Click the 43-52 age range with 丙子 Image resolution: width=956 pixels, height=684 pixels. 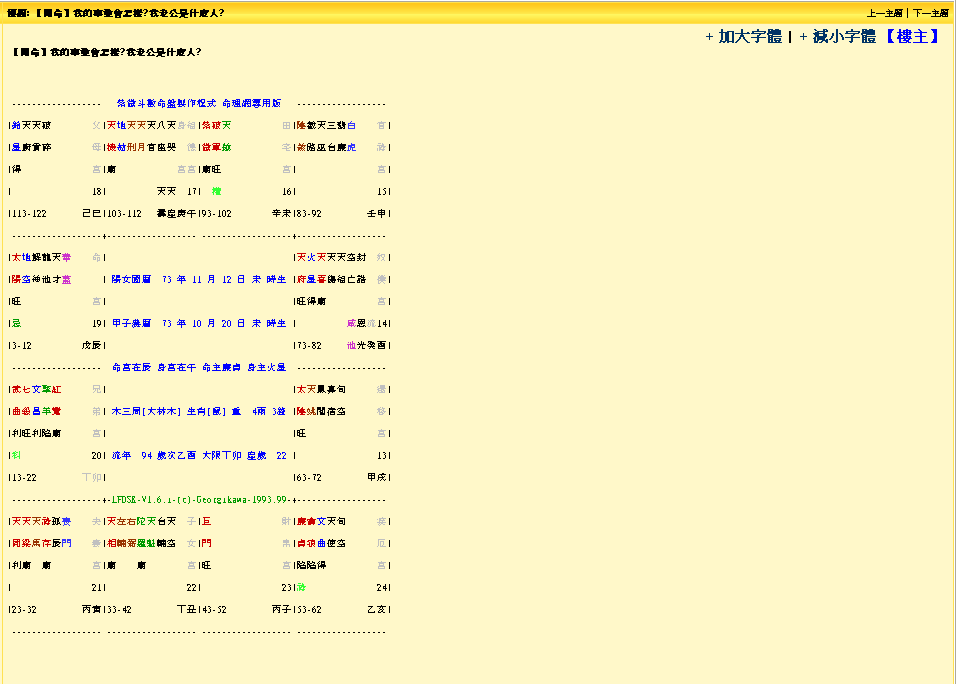point(215,609)
